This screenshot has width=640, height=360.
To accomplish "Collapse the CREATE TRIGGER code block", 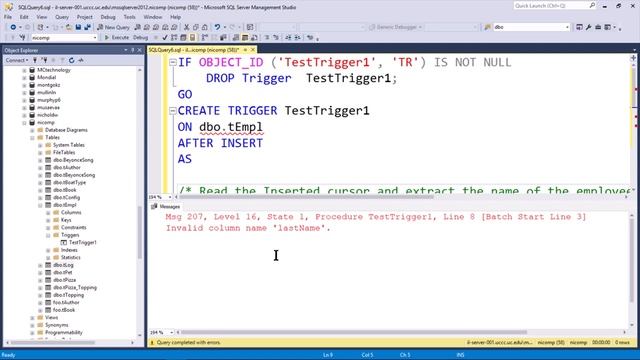I will 173,111.
